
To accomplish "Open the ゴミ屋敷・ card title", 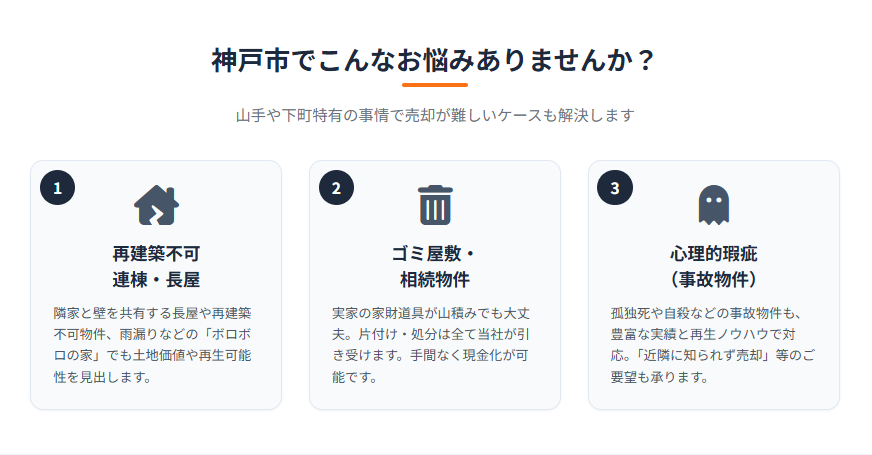I will click(435, 253).
